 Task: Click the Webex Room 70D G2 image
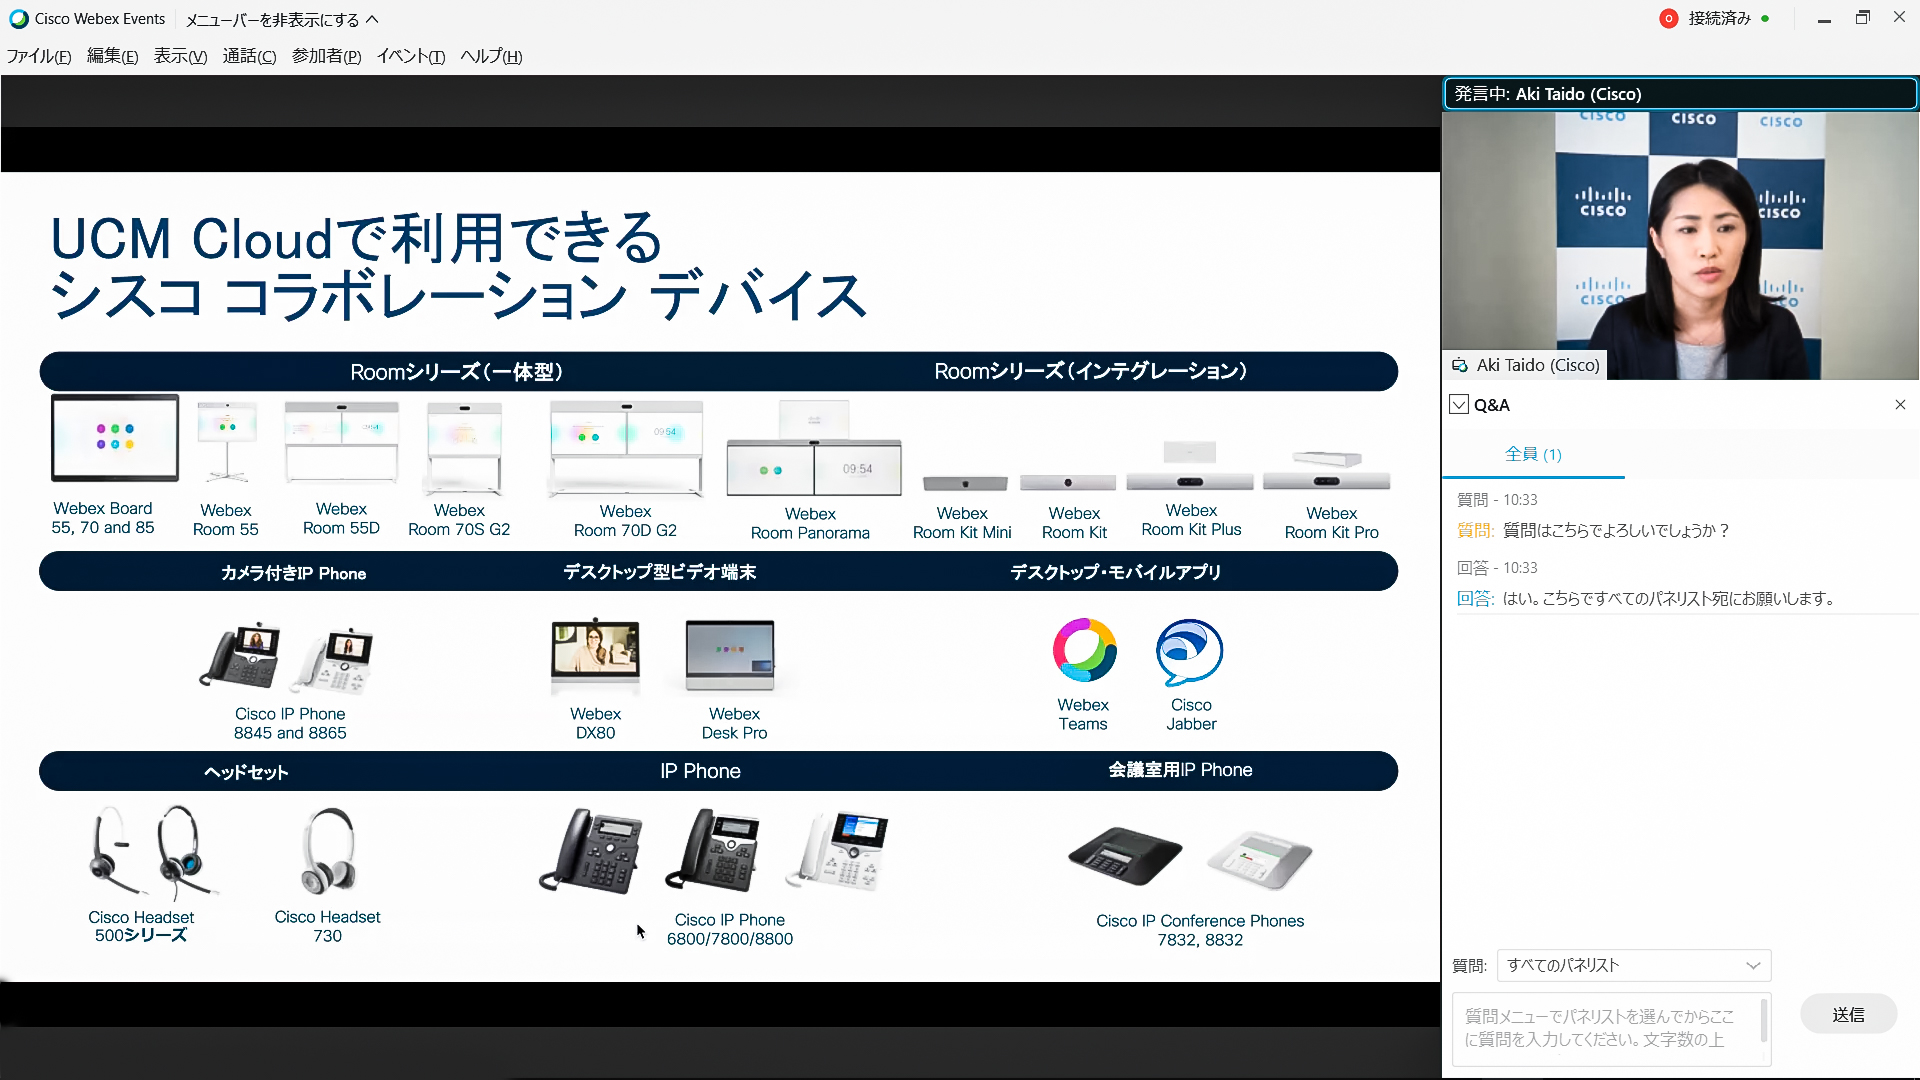[x=626, y=448]
